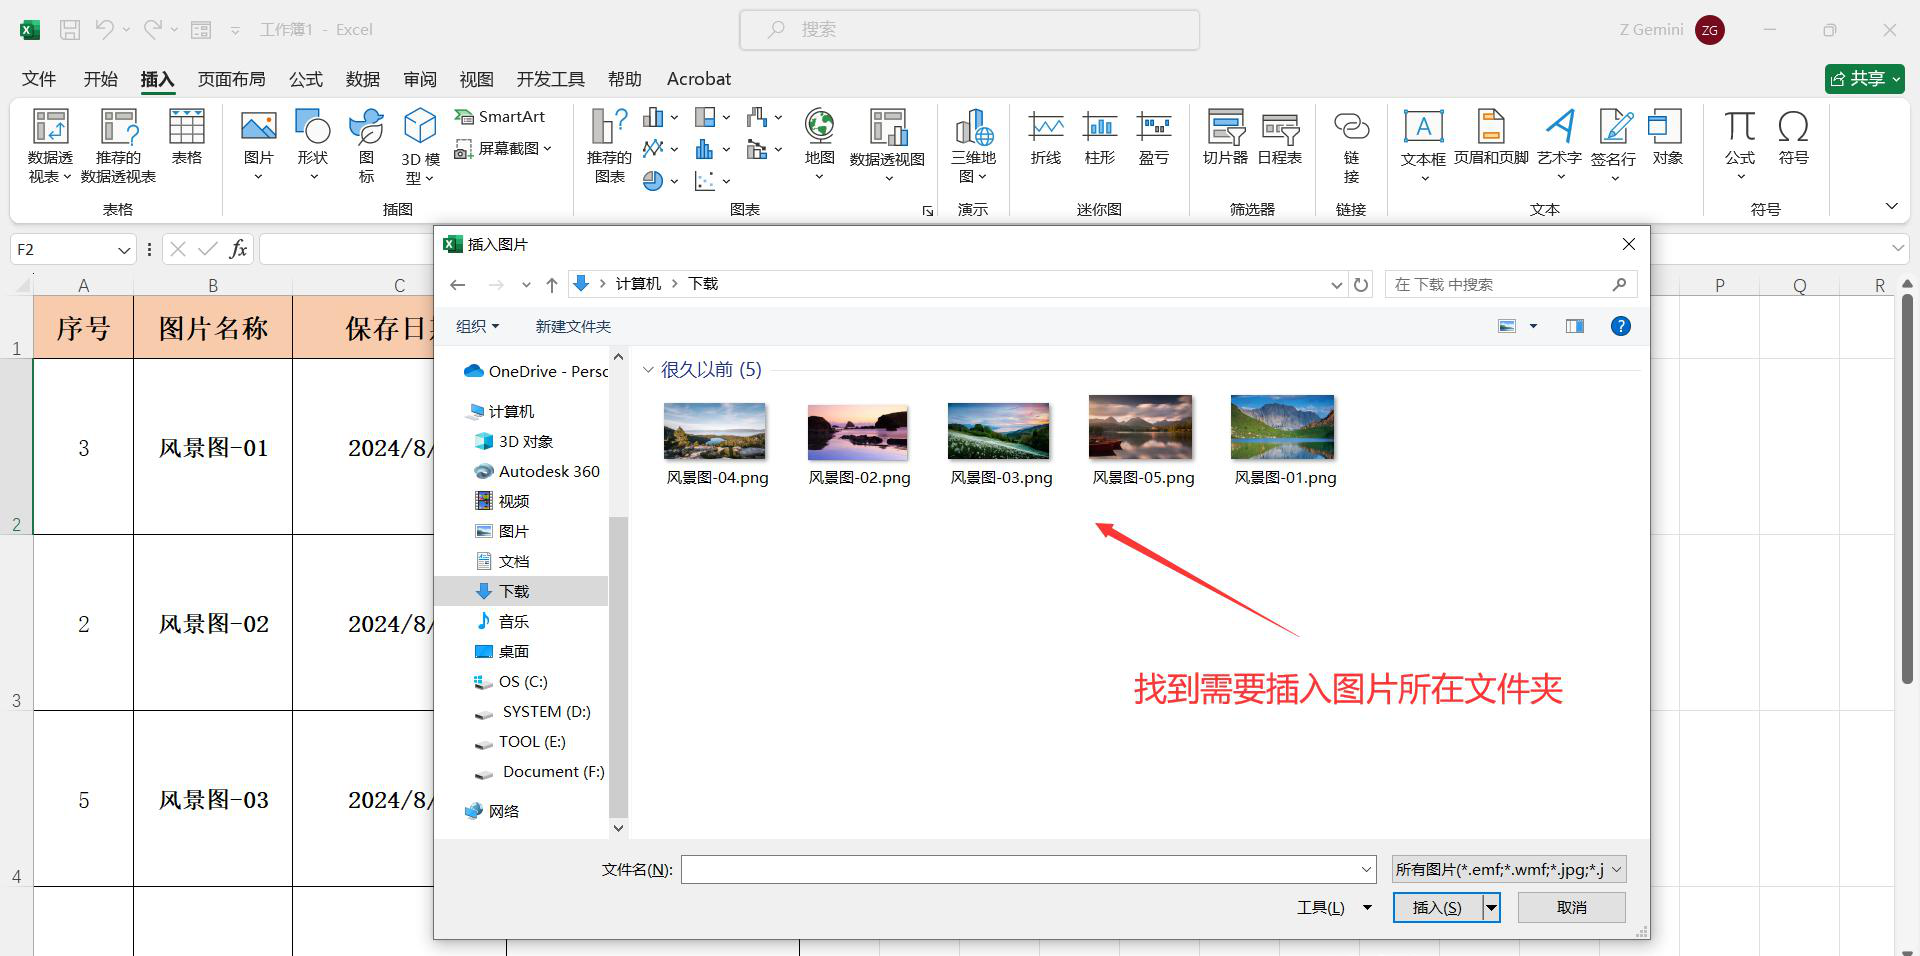Expand the address bar path history dropdown

click(1336, 285)
